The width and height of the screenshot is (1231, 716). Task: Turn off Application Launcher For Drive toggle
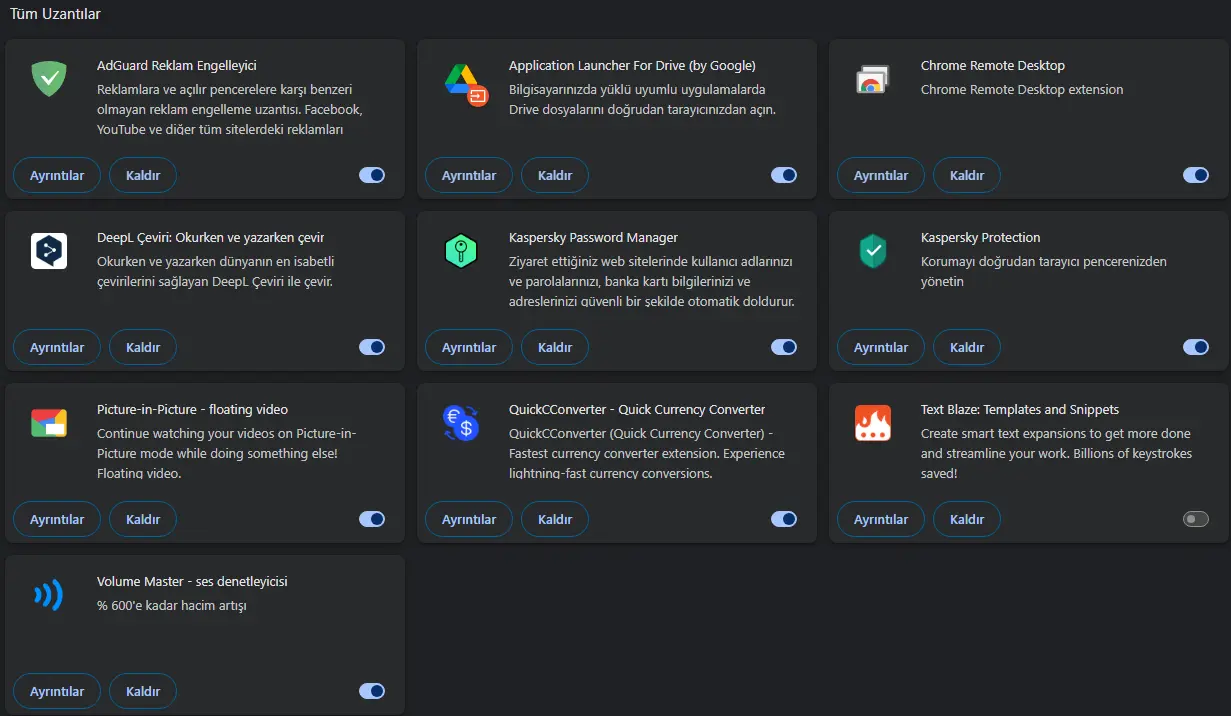pyautogui.click(x=784, y=175)
